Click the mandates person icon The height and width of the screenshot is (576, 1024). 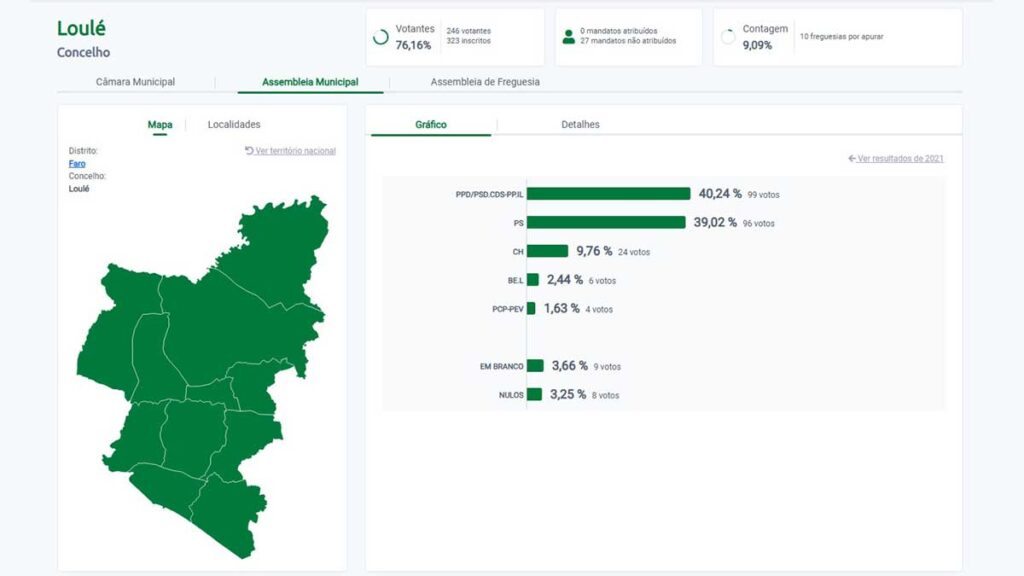[568, 37]
